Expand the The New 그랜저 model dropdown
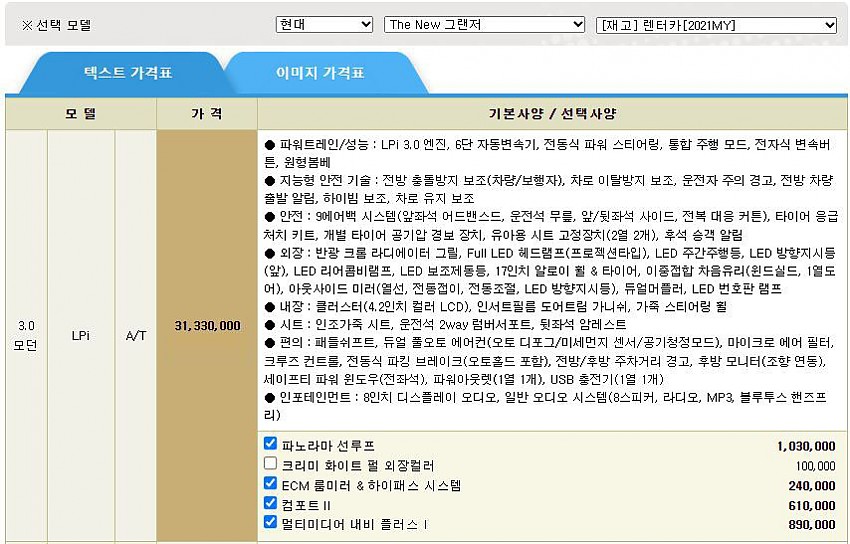 (485, 25)
